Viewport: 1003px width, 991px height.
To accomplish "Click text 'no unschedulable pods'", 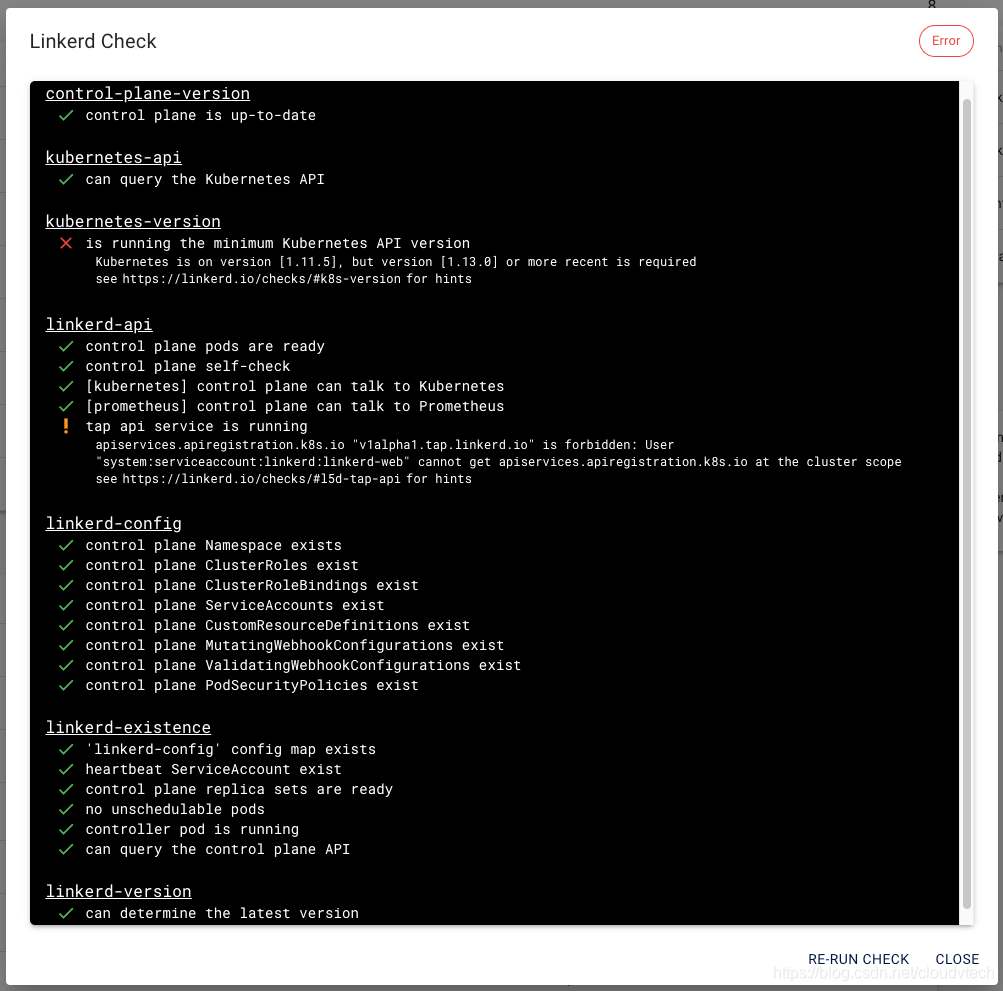I will (175, 809).
